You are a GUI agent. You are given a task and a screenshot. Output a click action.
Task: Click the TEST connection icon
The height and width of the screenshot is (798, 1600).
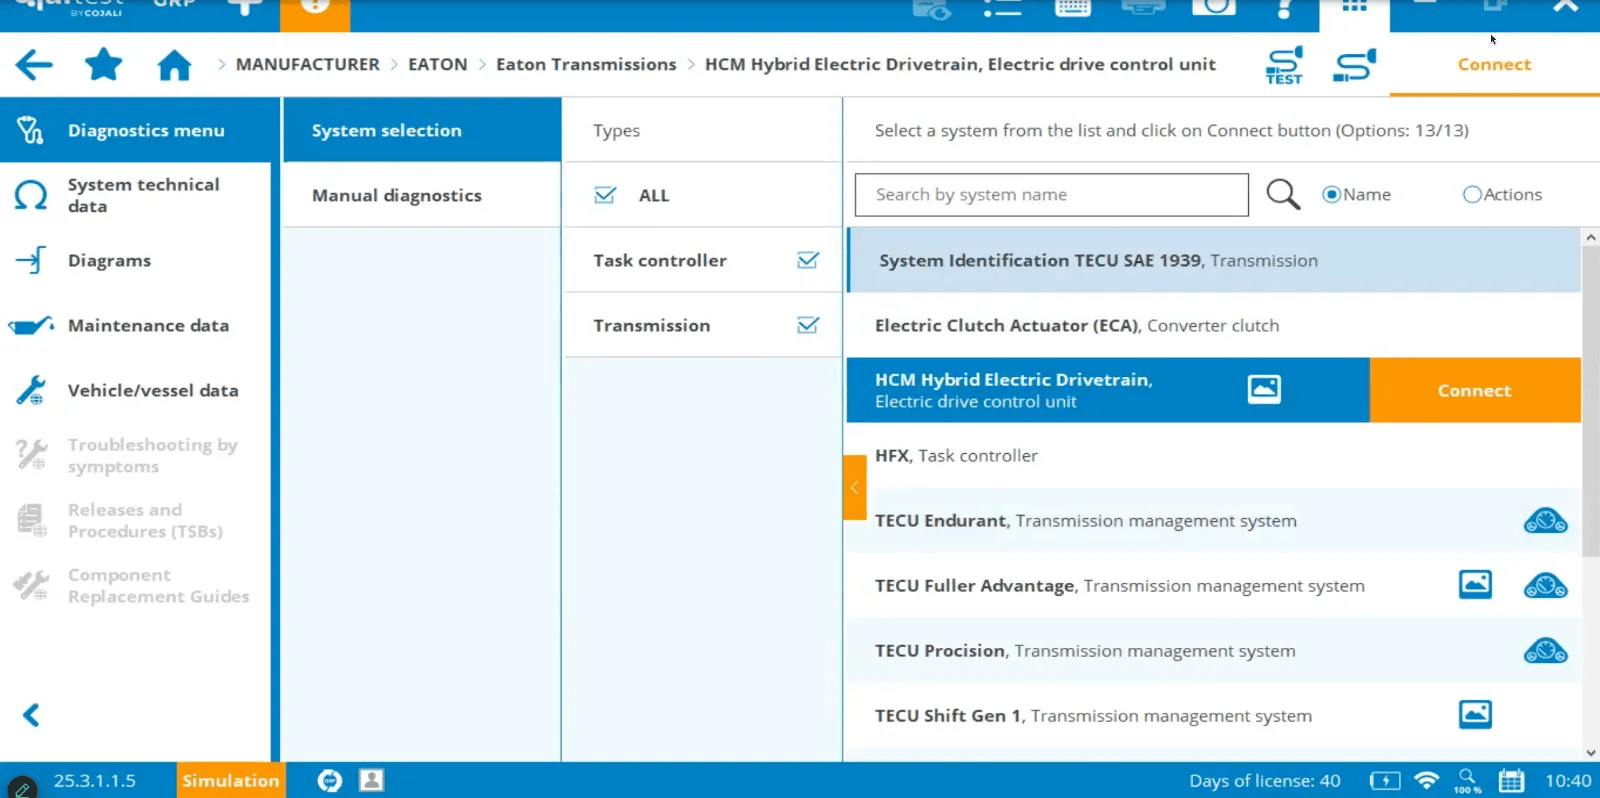click(x=1284, y=65)
